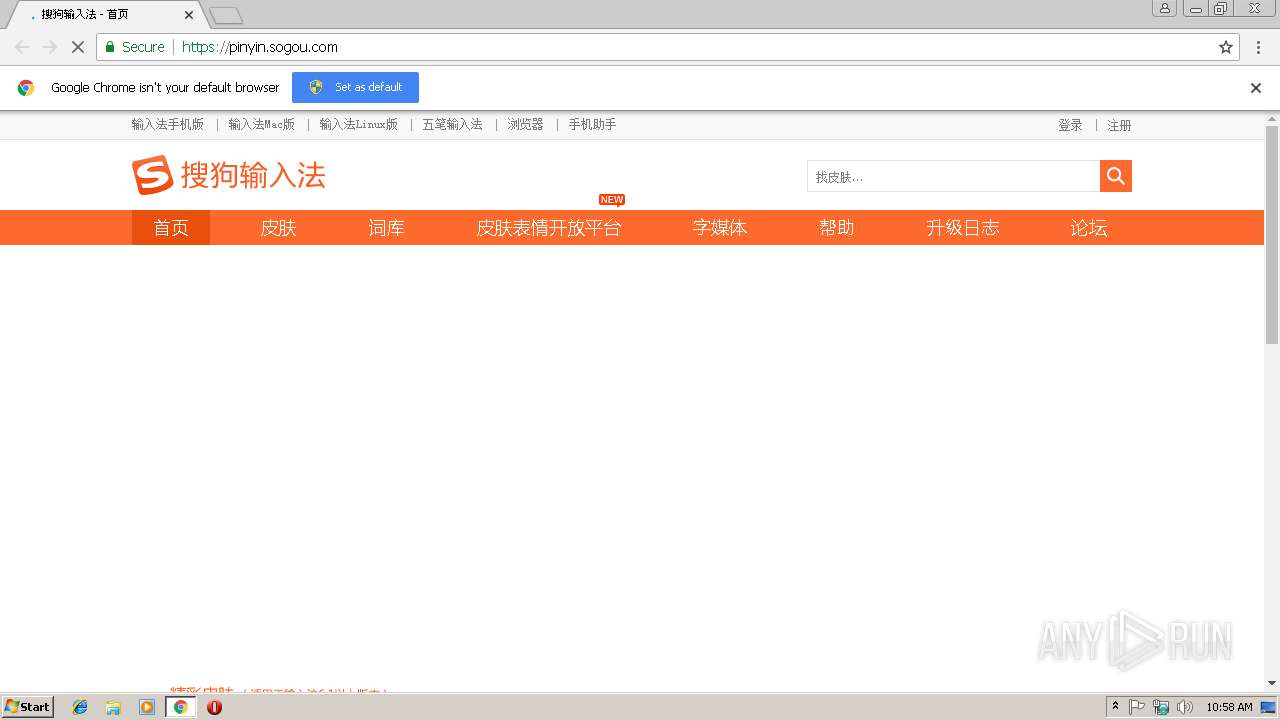The height and width of the screenshot is (720, 1280).
Task: Click the action center flag icon
Action: coord(1137,707)
